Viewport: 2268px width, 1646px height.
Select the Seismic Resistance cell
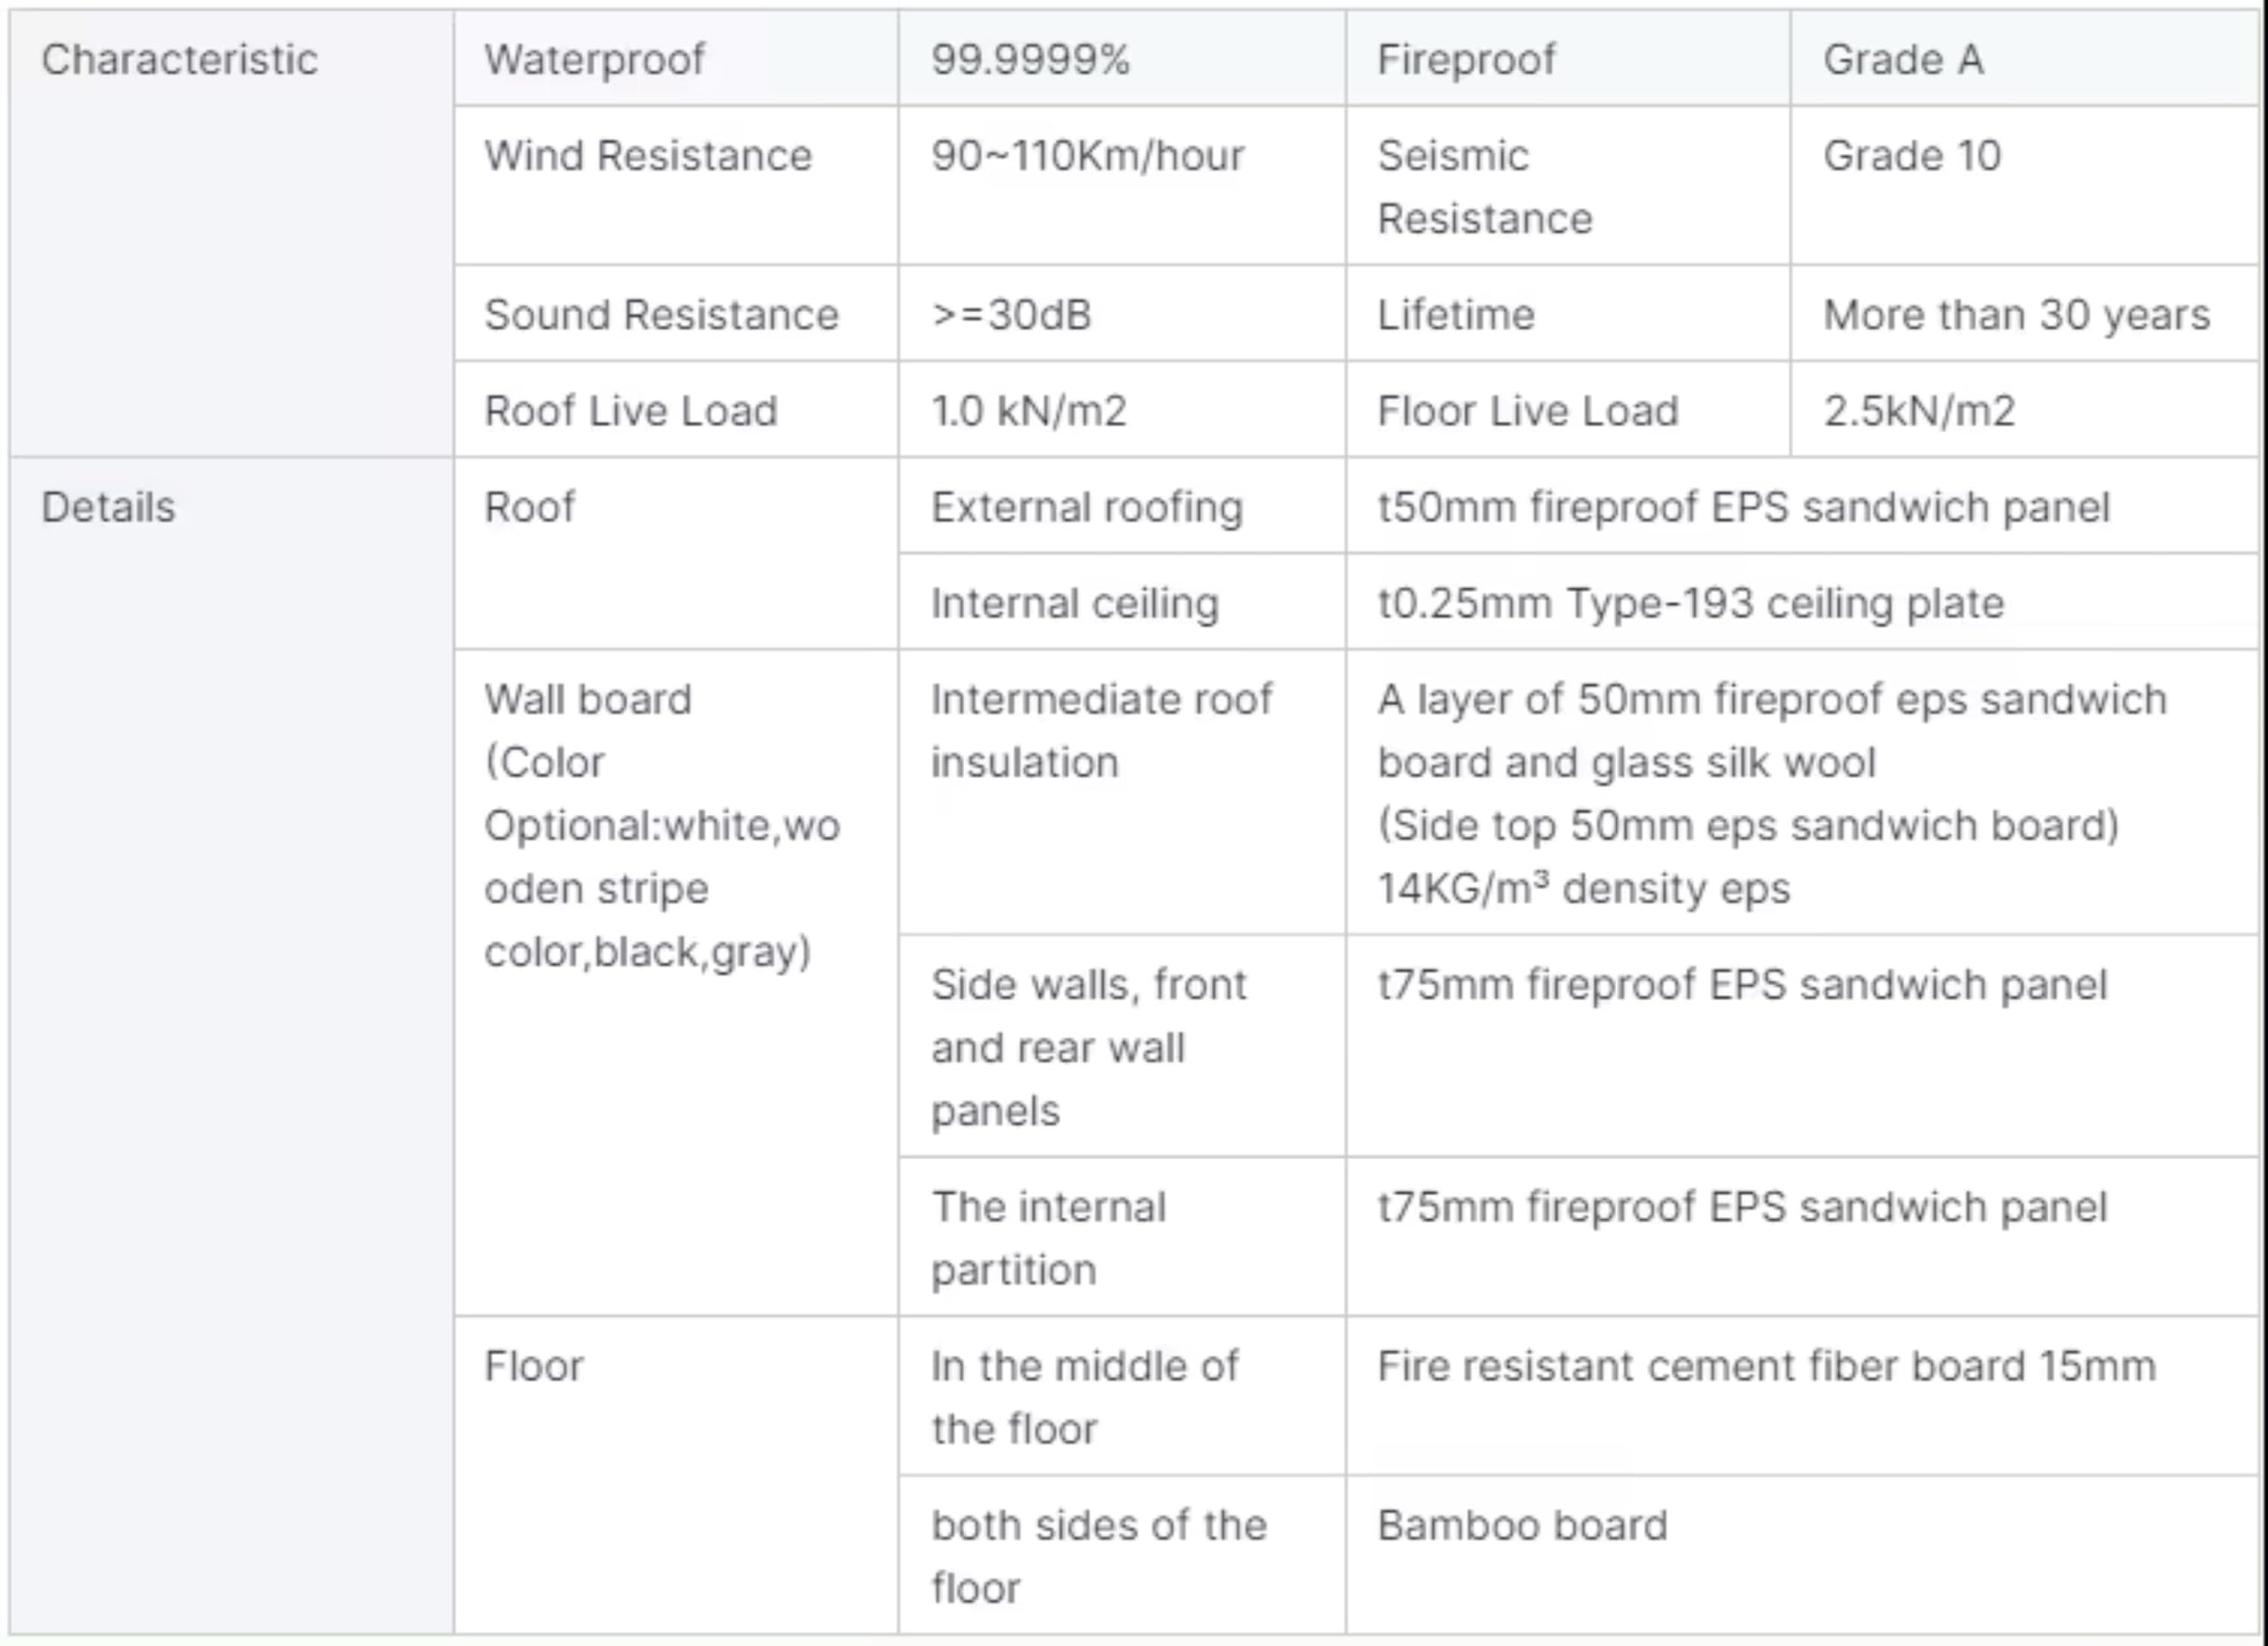tap(1568, 185)
